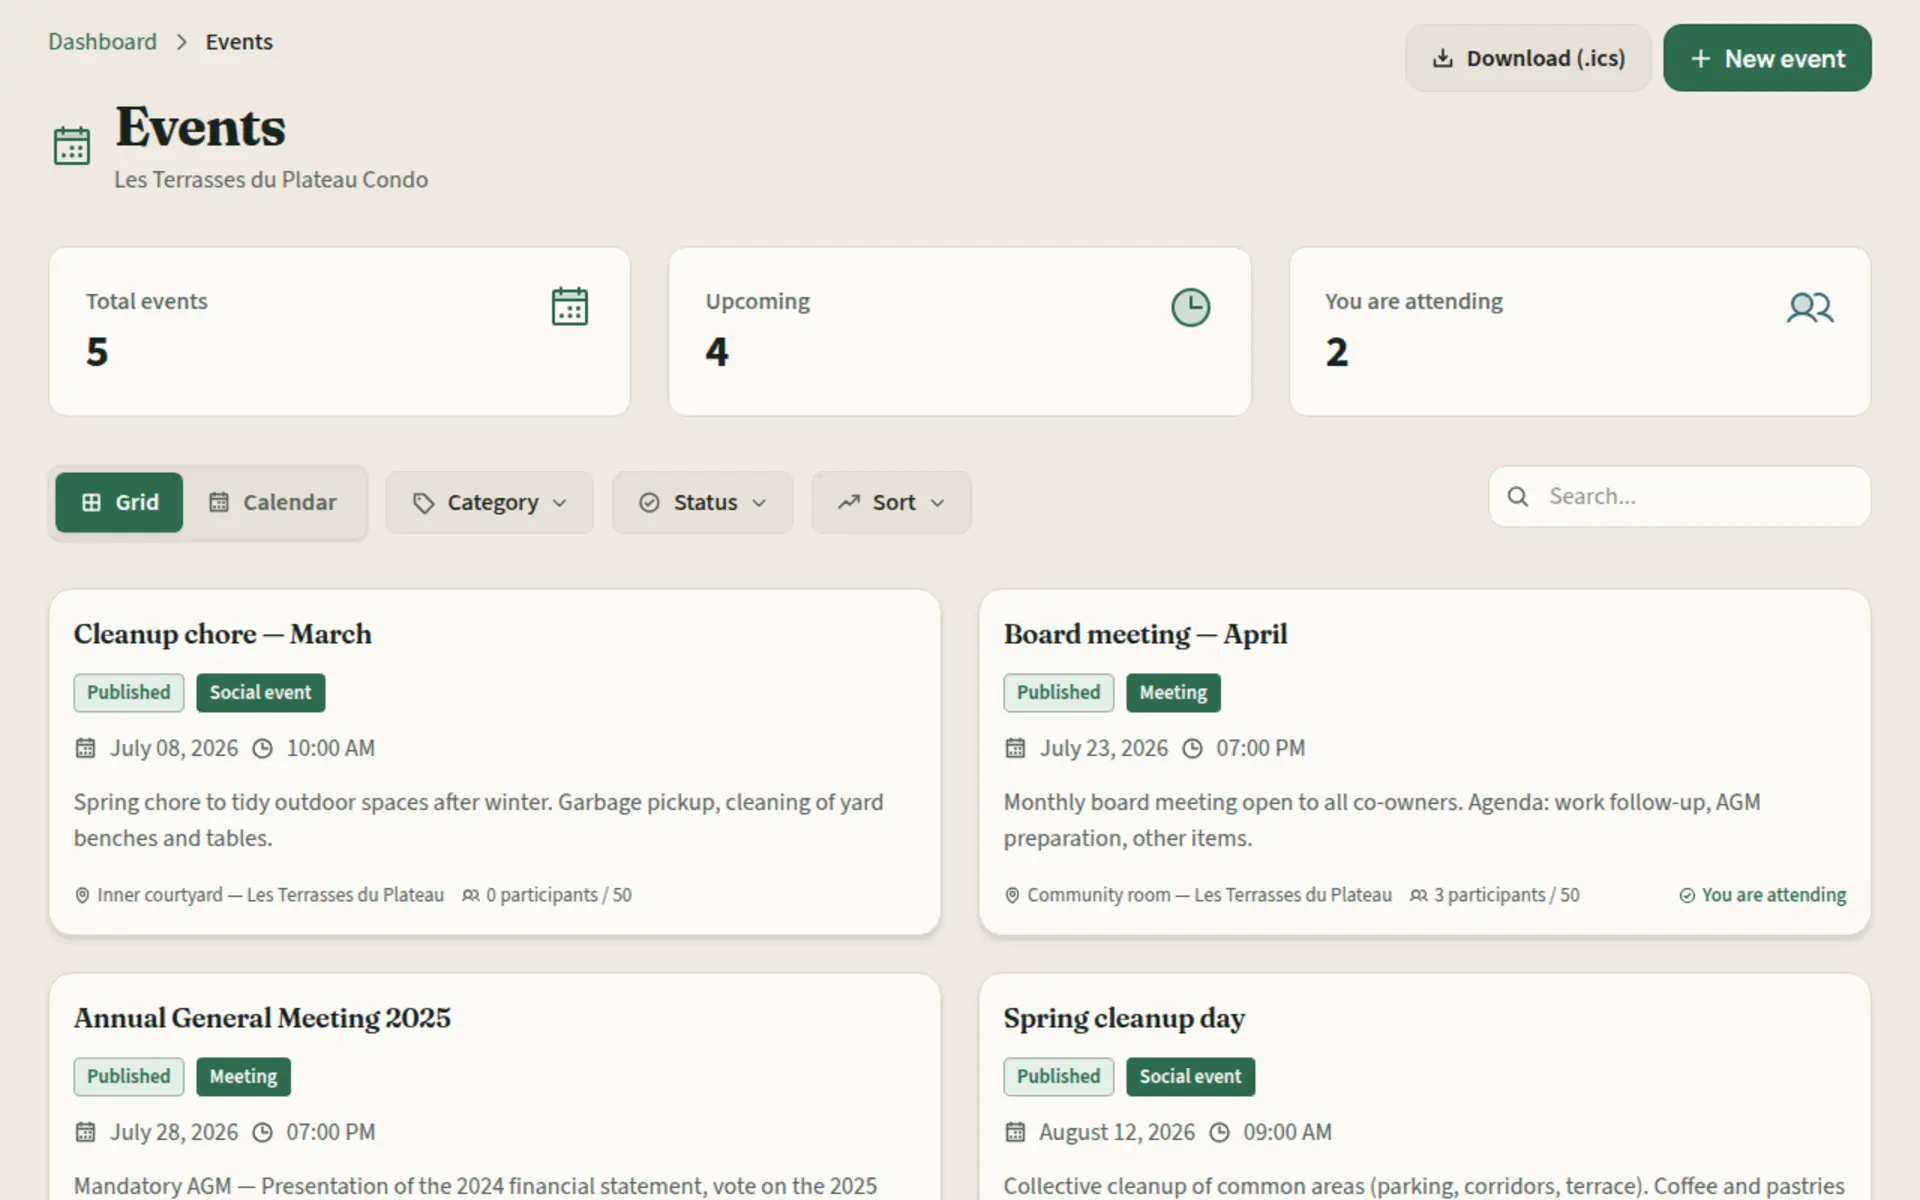Open the Status filter dropdown
The image size is (1920, 1200).
[703, 502]
